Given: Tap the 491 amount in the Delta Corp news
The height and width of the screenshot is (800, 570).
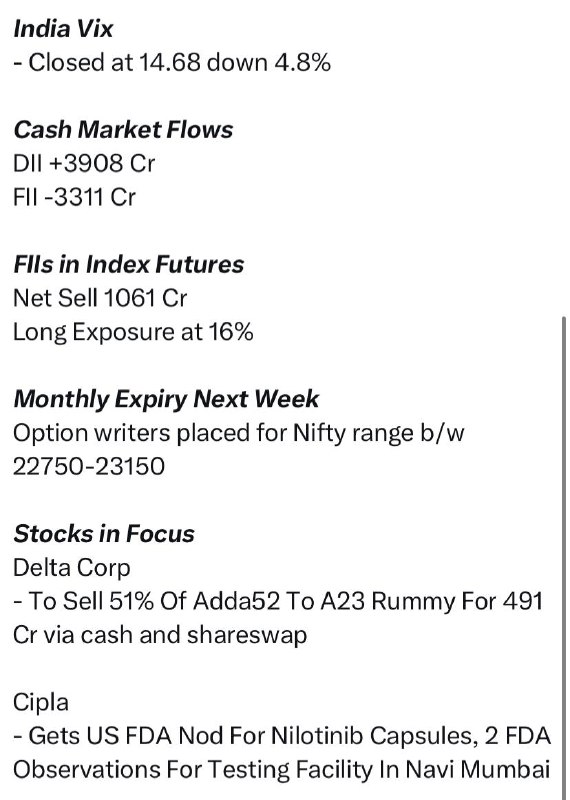Looking at the screenshot, I should pos(523,601).
